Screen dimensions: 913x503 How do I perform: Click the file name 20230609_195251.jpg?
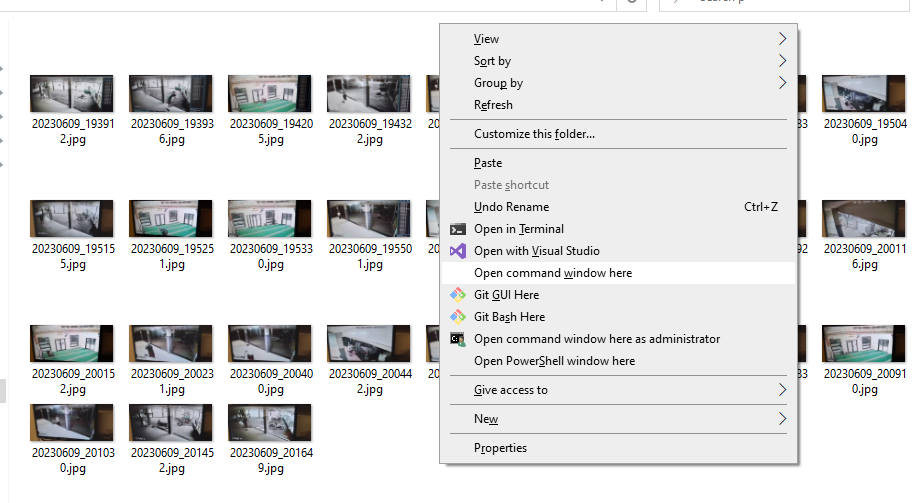172,257
